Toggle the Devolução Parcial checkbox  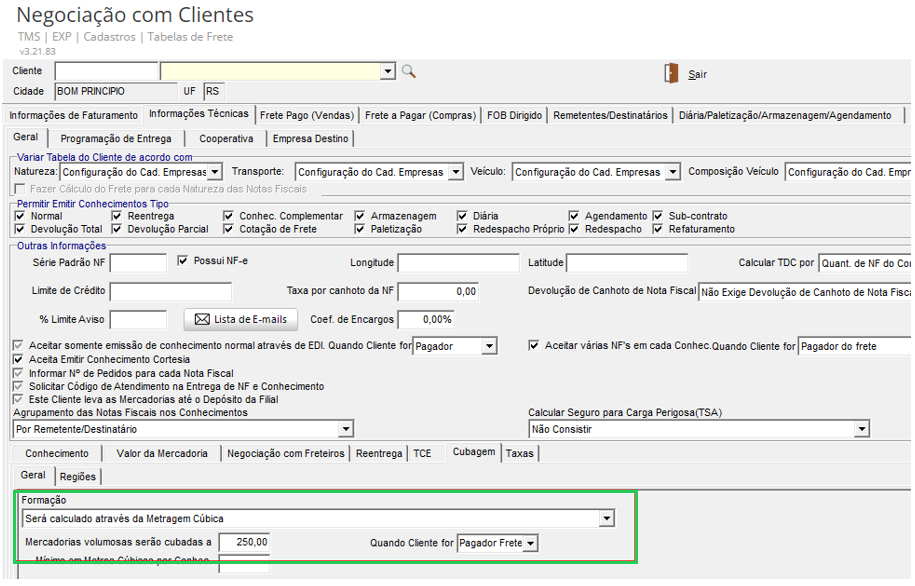point(117,229)
